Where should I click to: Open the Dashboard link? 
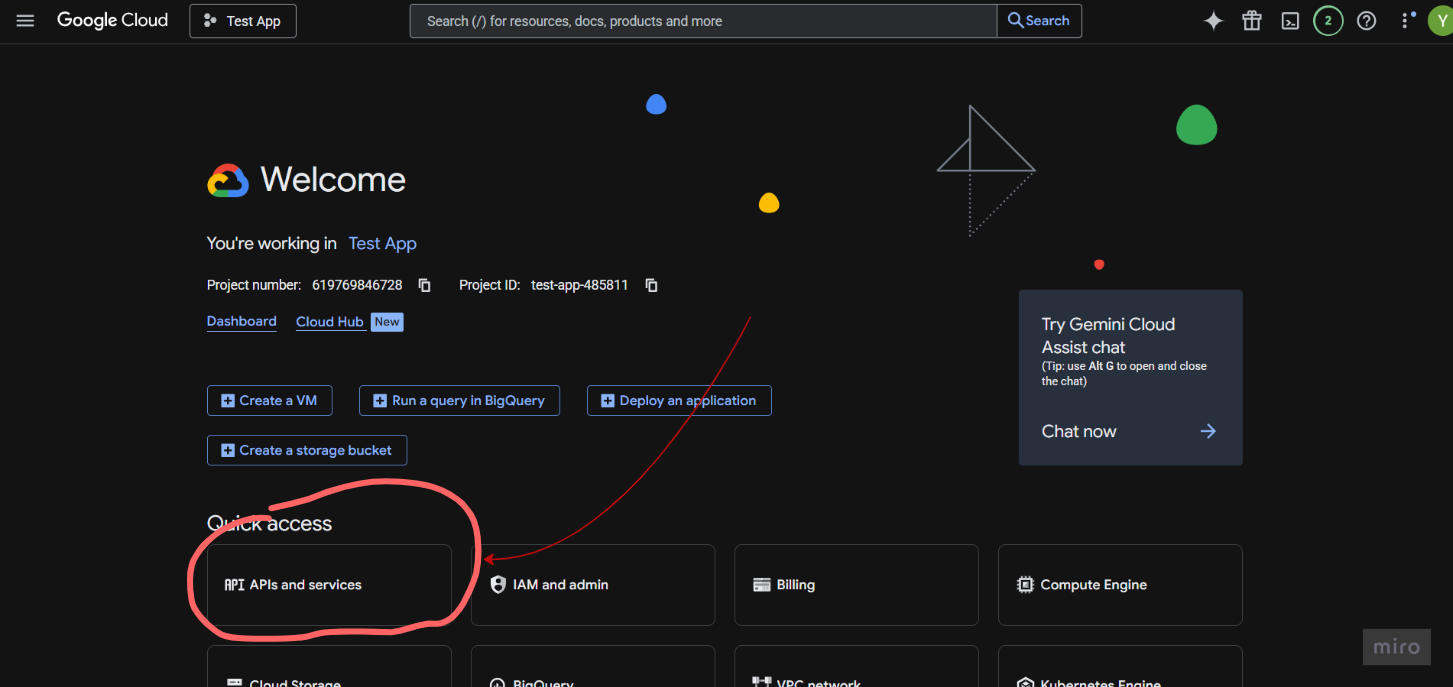click(x=241, y=322)
